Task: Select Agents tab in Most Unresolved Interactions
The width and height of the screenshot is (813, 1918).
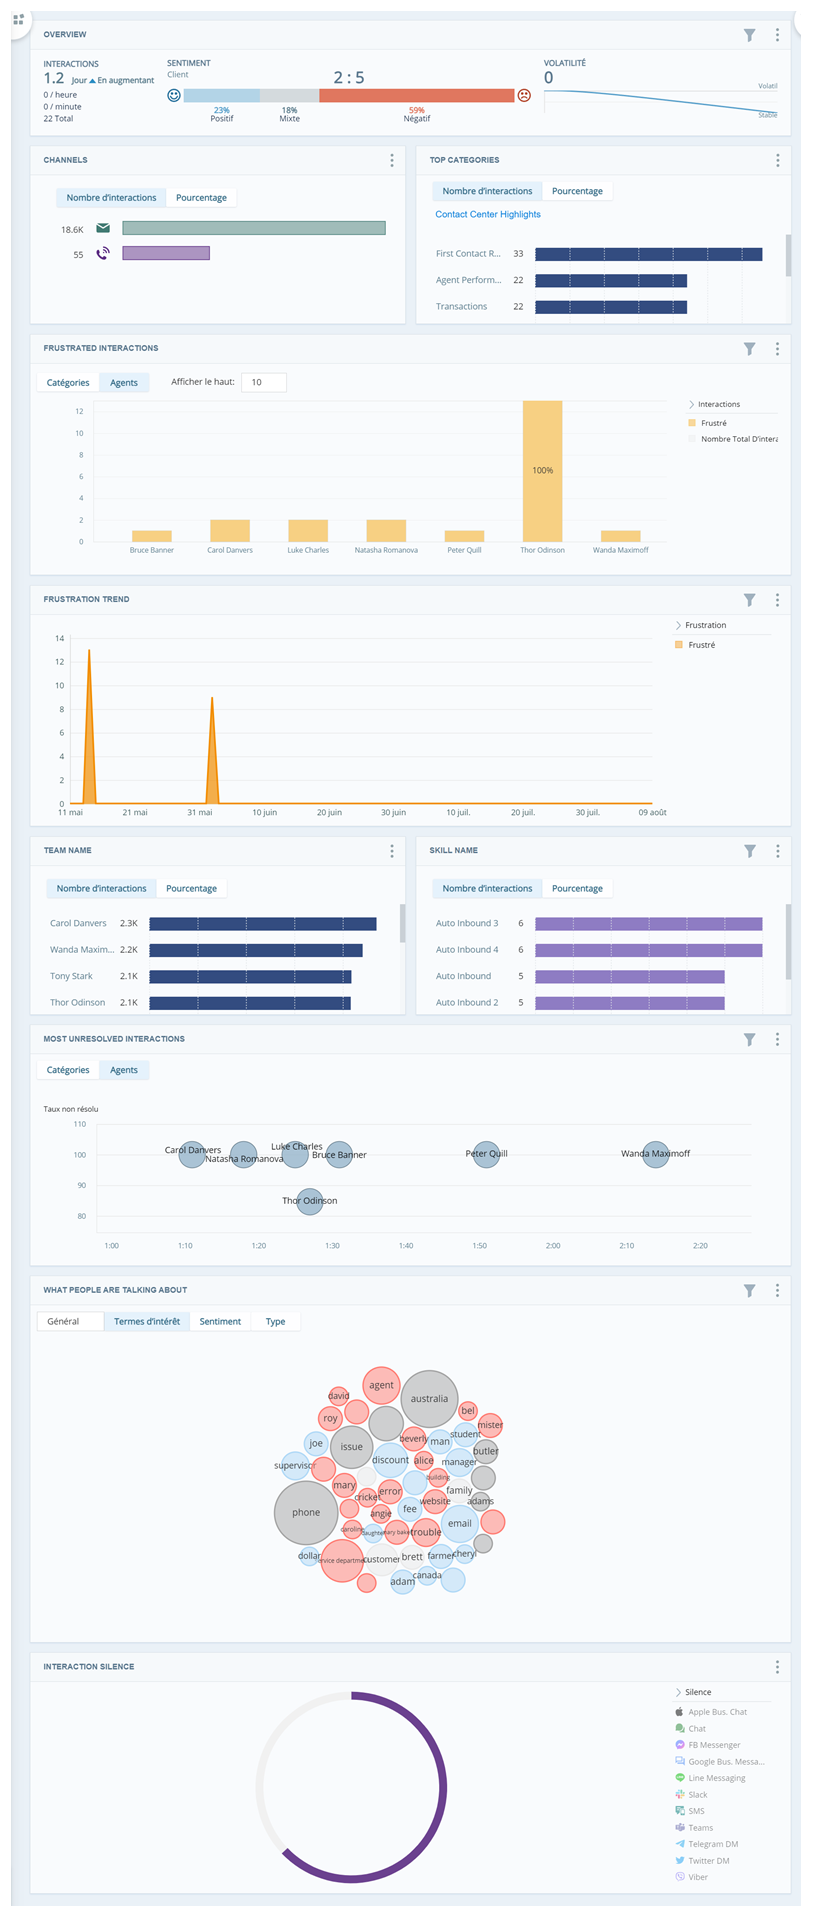Action: point(124,1070)
